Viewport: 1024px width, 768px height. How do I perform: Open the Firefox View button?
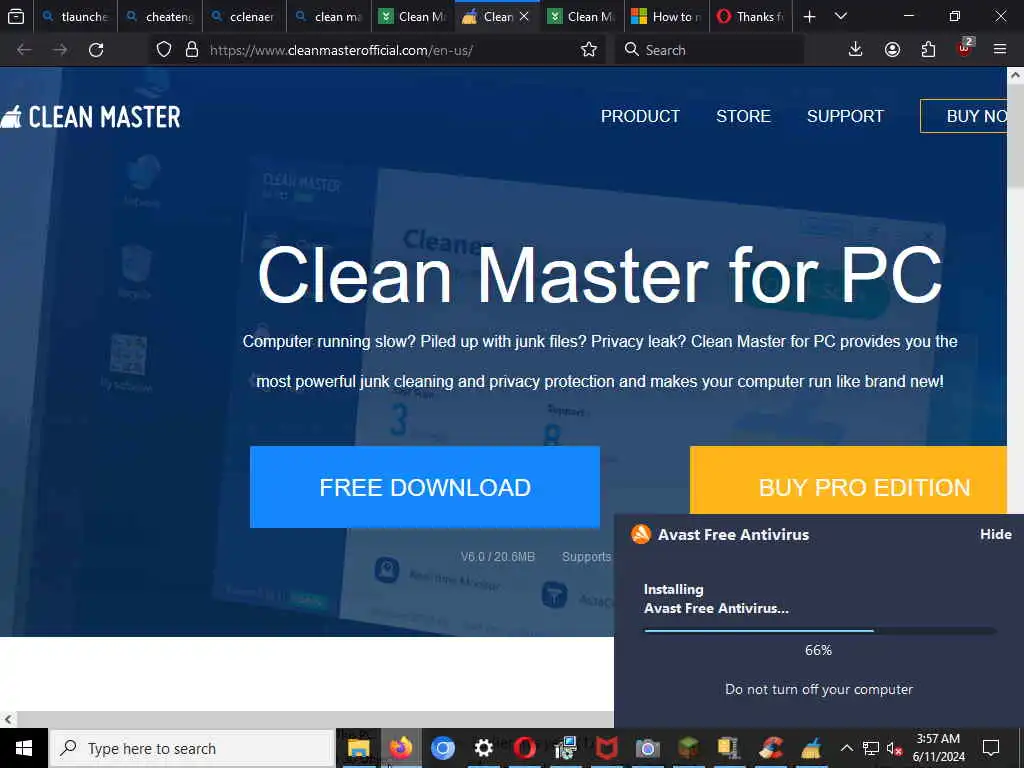pyautogui.click(x=16, y=16)
